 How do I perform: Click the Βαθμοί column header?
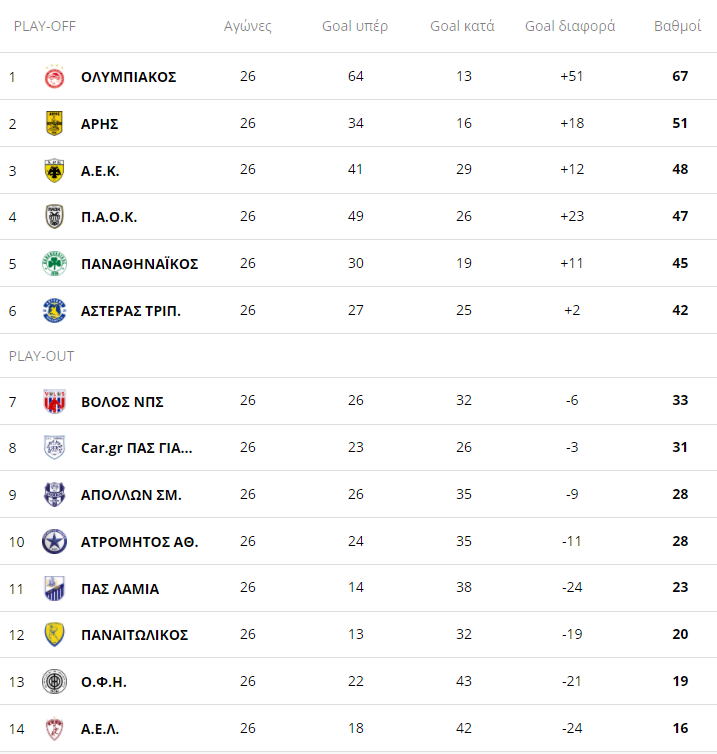click(x=677, y=26)
